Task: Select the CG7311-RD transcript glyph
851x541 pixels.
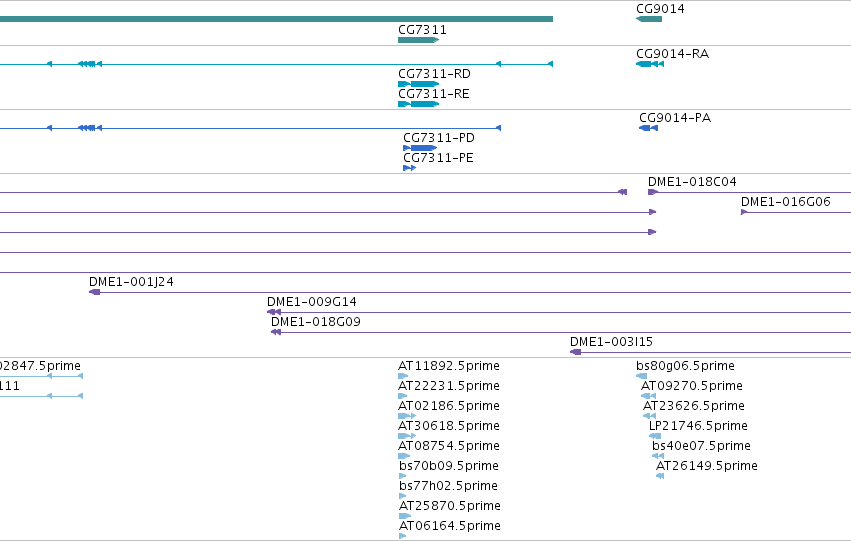Action: [x=418, y=84]
